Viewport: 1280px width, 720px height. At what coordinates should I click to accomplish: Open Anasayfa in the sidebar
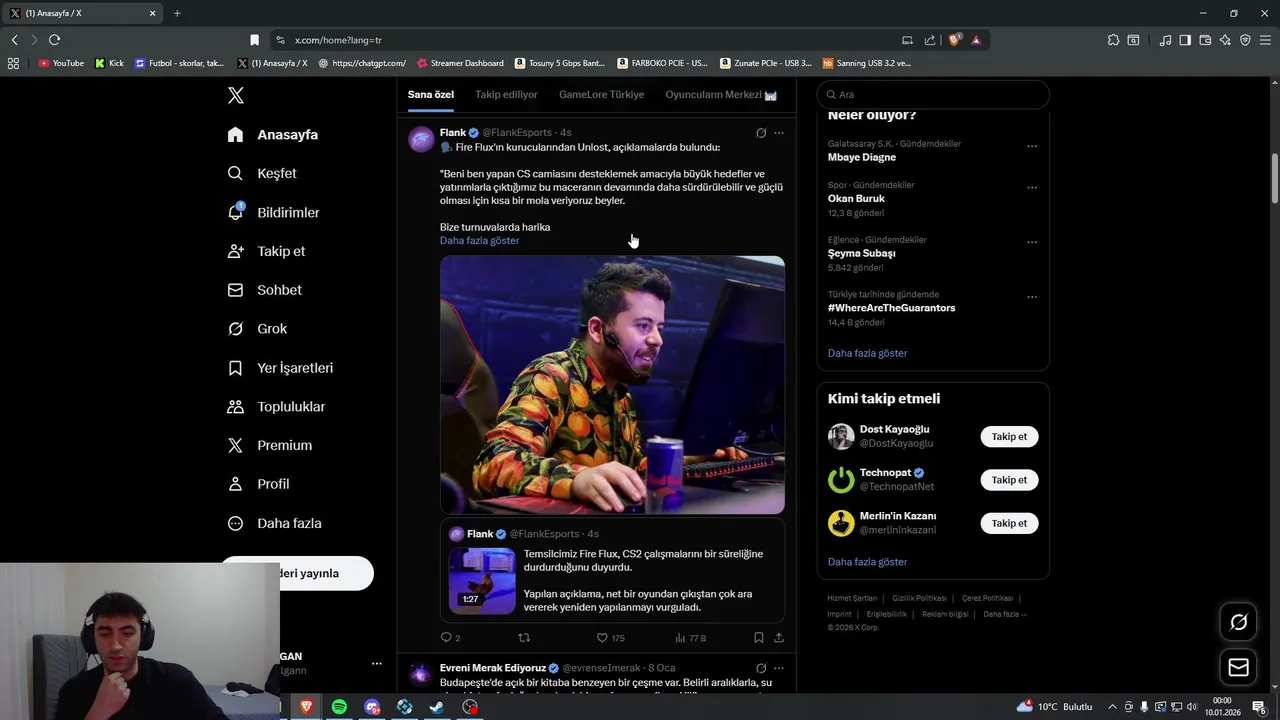click(273, 135)
